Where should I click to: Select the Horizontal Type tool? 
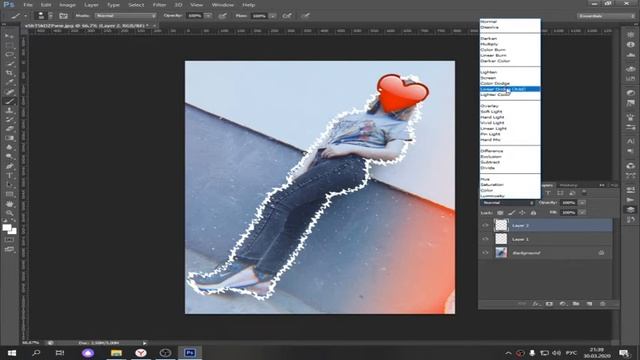[x=9, y=176]
